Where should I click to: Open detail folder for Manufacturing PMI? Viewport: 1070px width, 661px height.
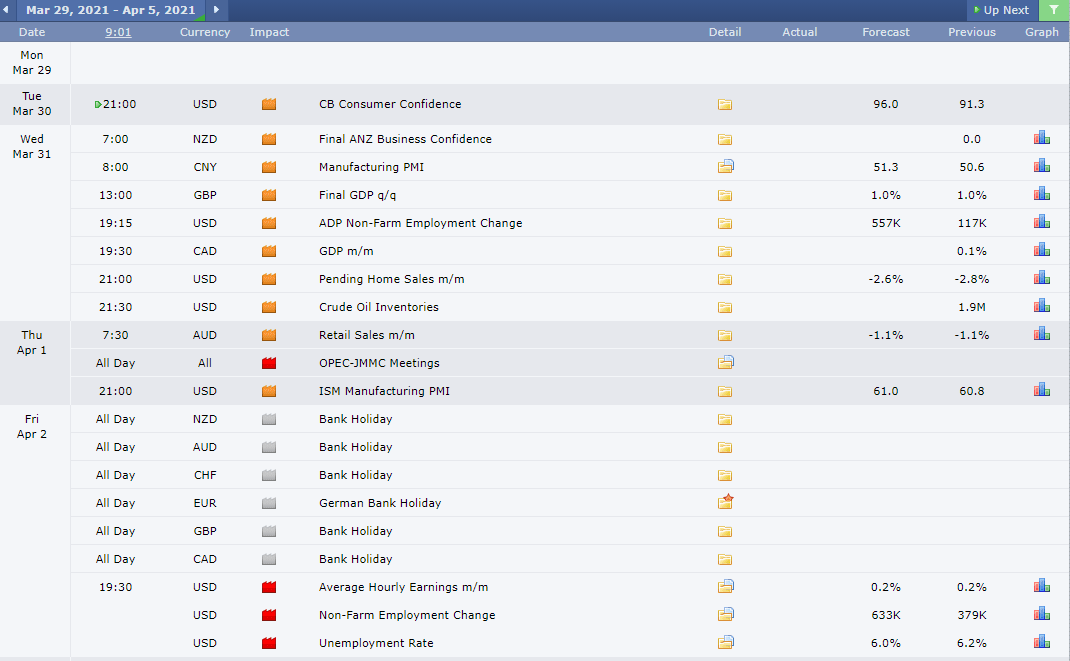(725, 166)
